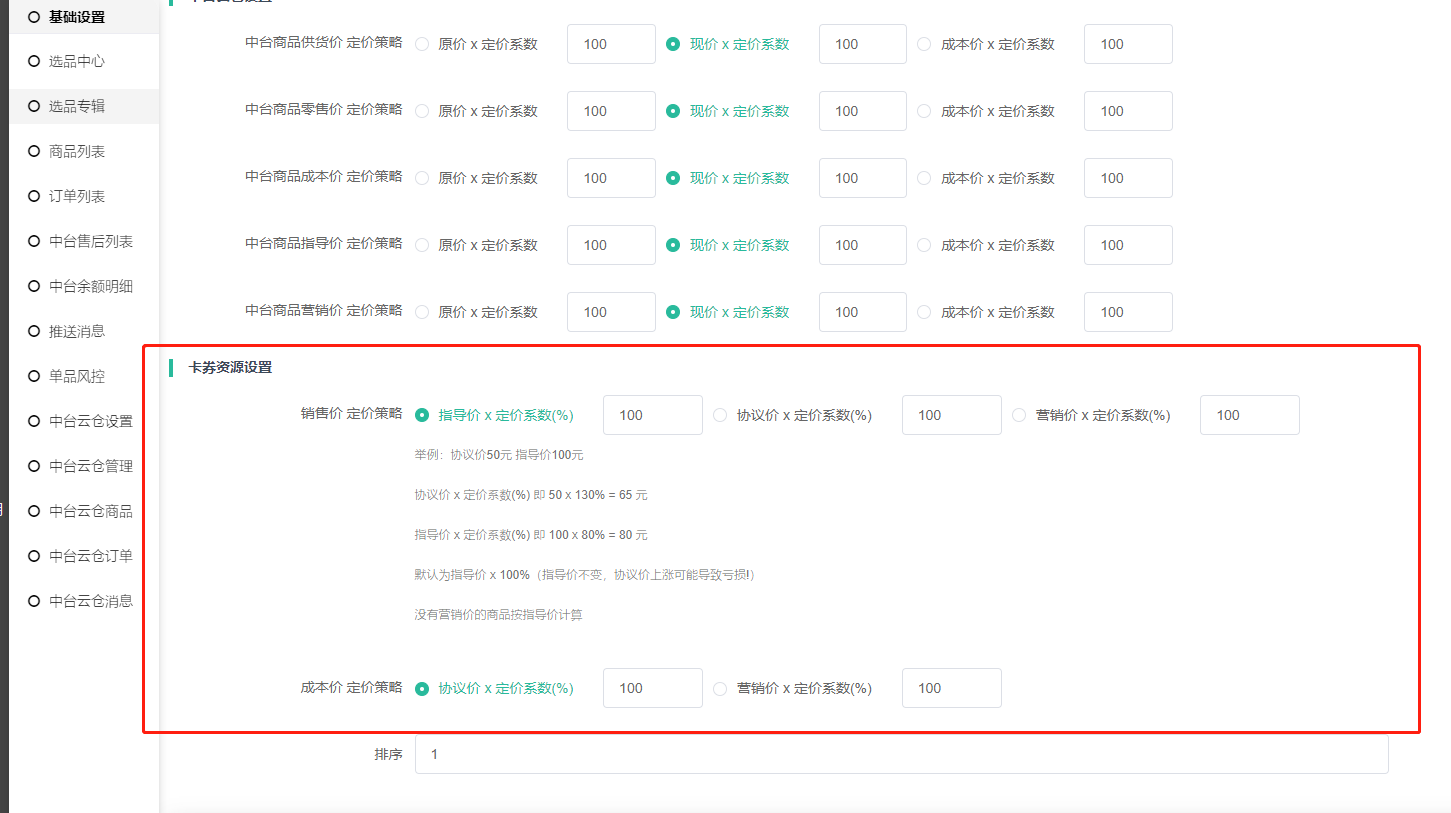Open 中台云仓消息 in the sidebar
The height and width of the screenshot is (813, 1451).
point(90,601)
